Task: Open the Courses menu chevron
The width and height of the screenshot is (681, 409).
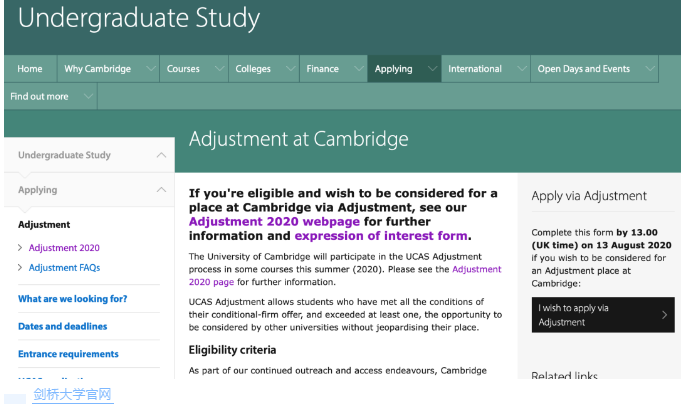Action: click(x=218, y=69)
